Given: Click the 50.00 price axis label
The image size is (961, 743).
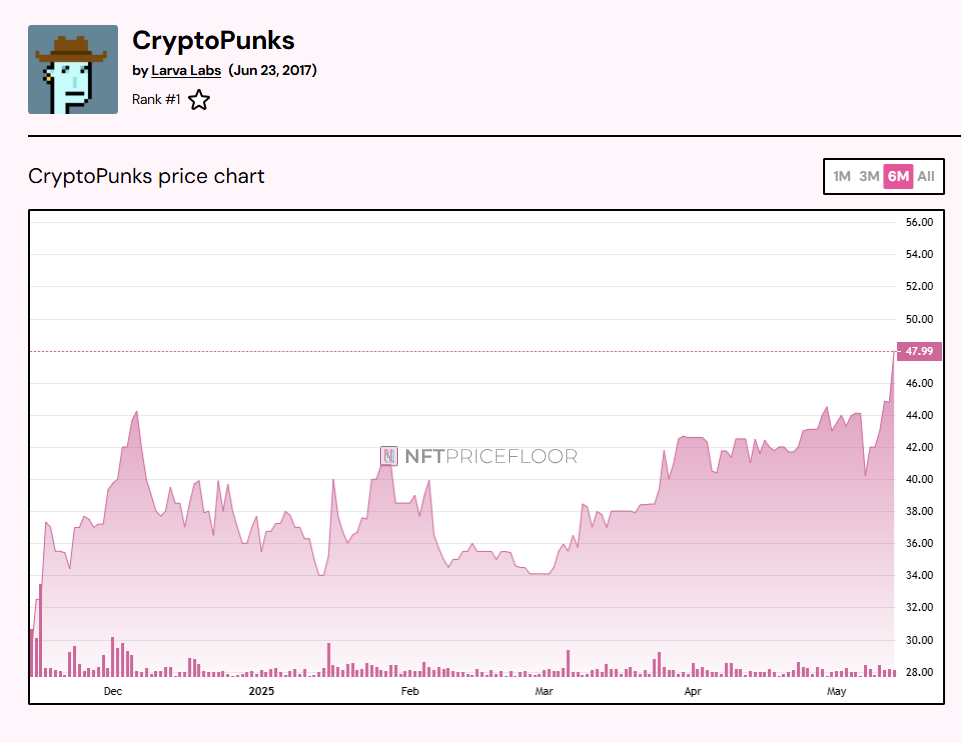Looking at the screenshot, I should (919, 319).
